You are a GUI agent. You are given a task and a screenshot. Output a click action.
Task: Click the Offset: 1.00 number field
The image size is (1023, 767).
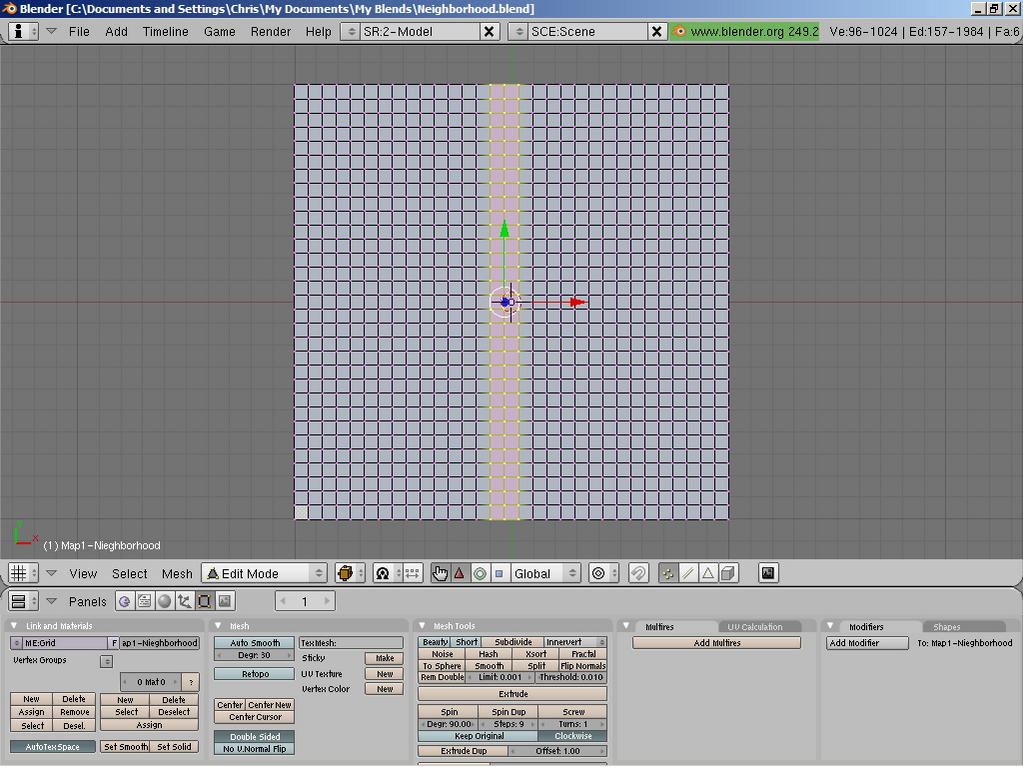557,751
